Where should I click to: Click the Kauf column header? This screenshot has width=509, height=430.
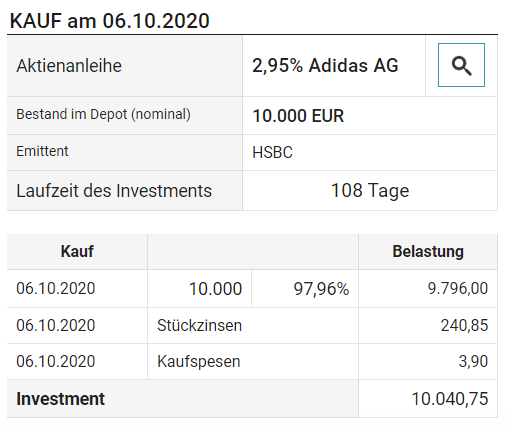click(77, 251)
